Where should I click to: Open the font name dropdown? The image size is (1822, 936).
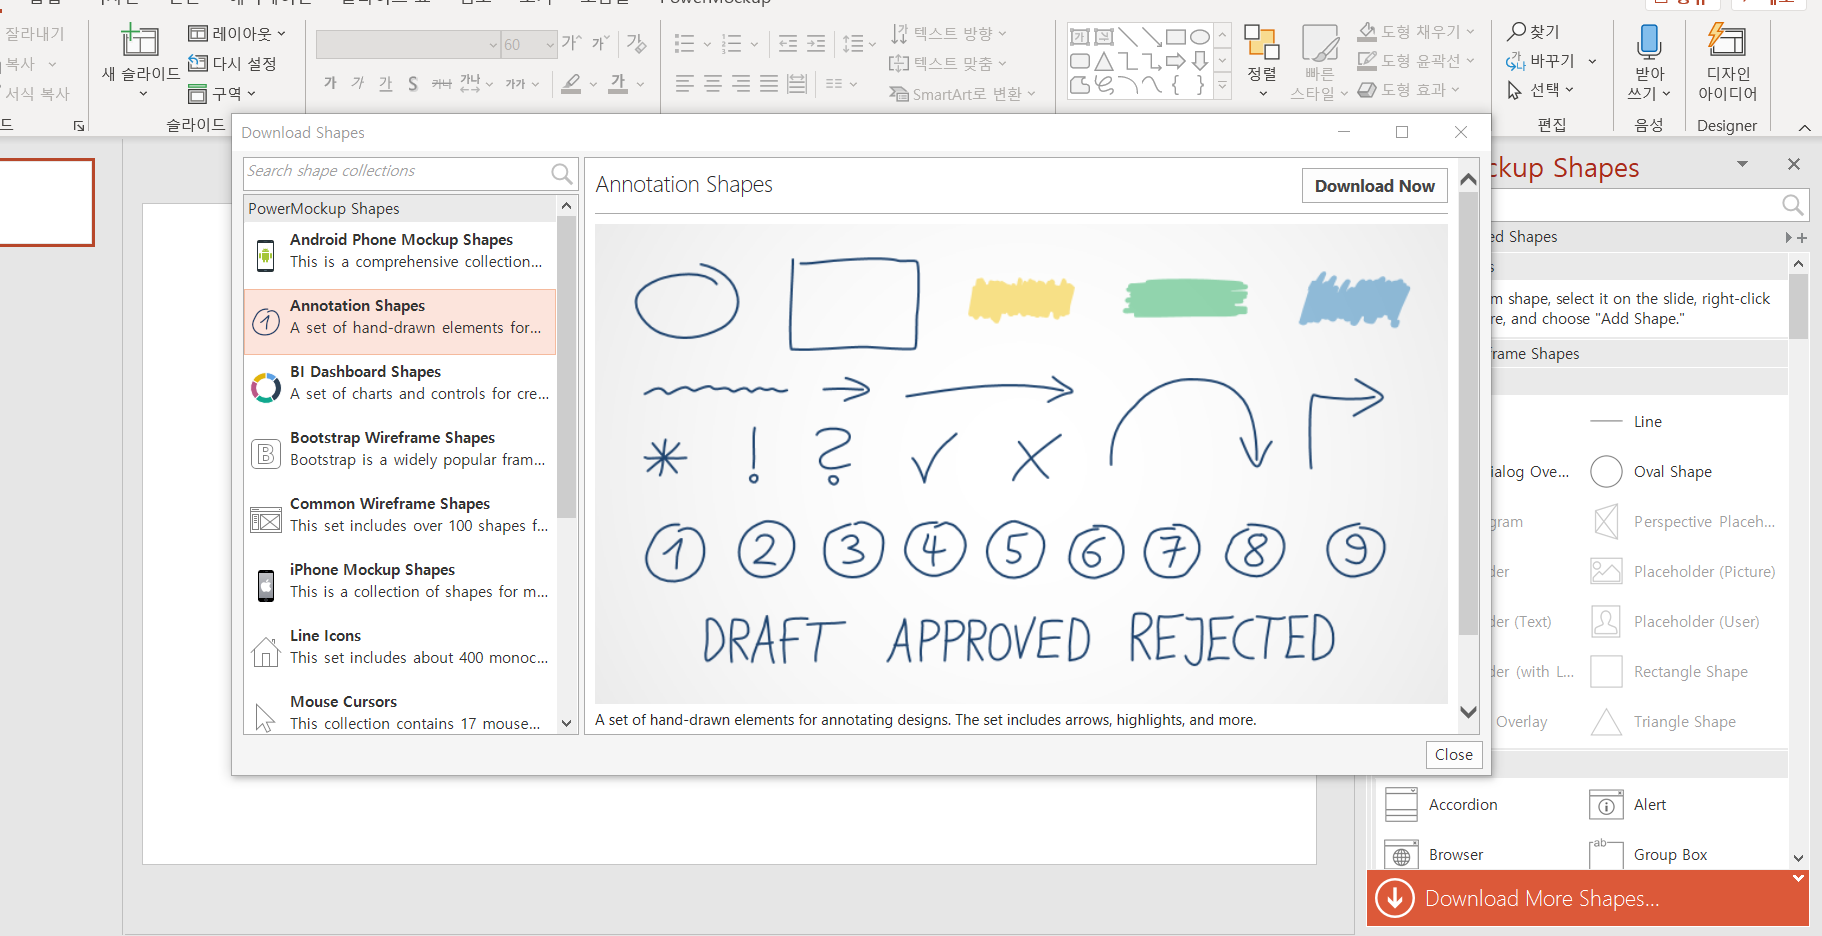click(x=493, y=45)
